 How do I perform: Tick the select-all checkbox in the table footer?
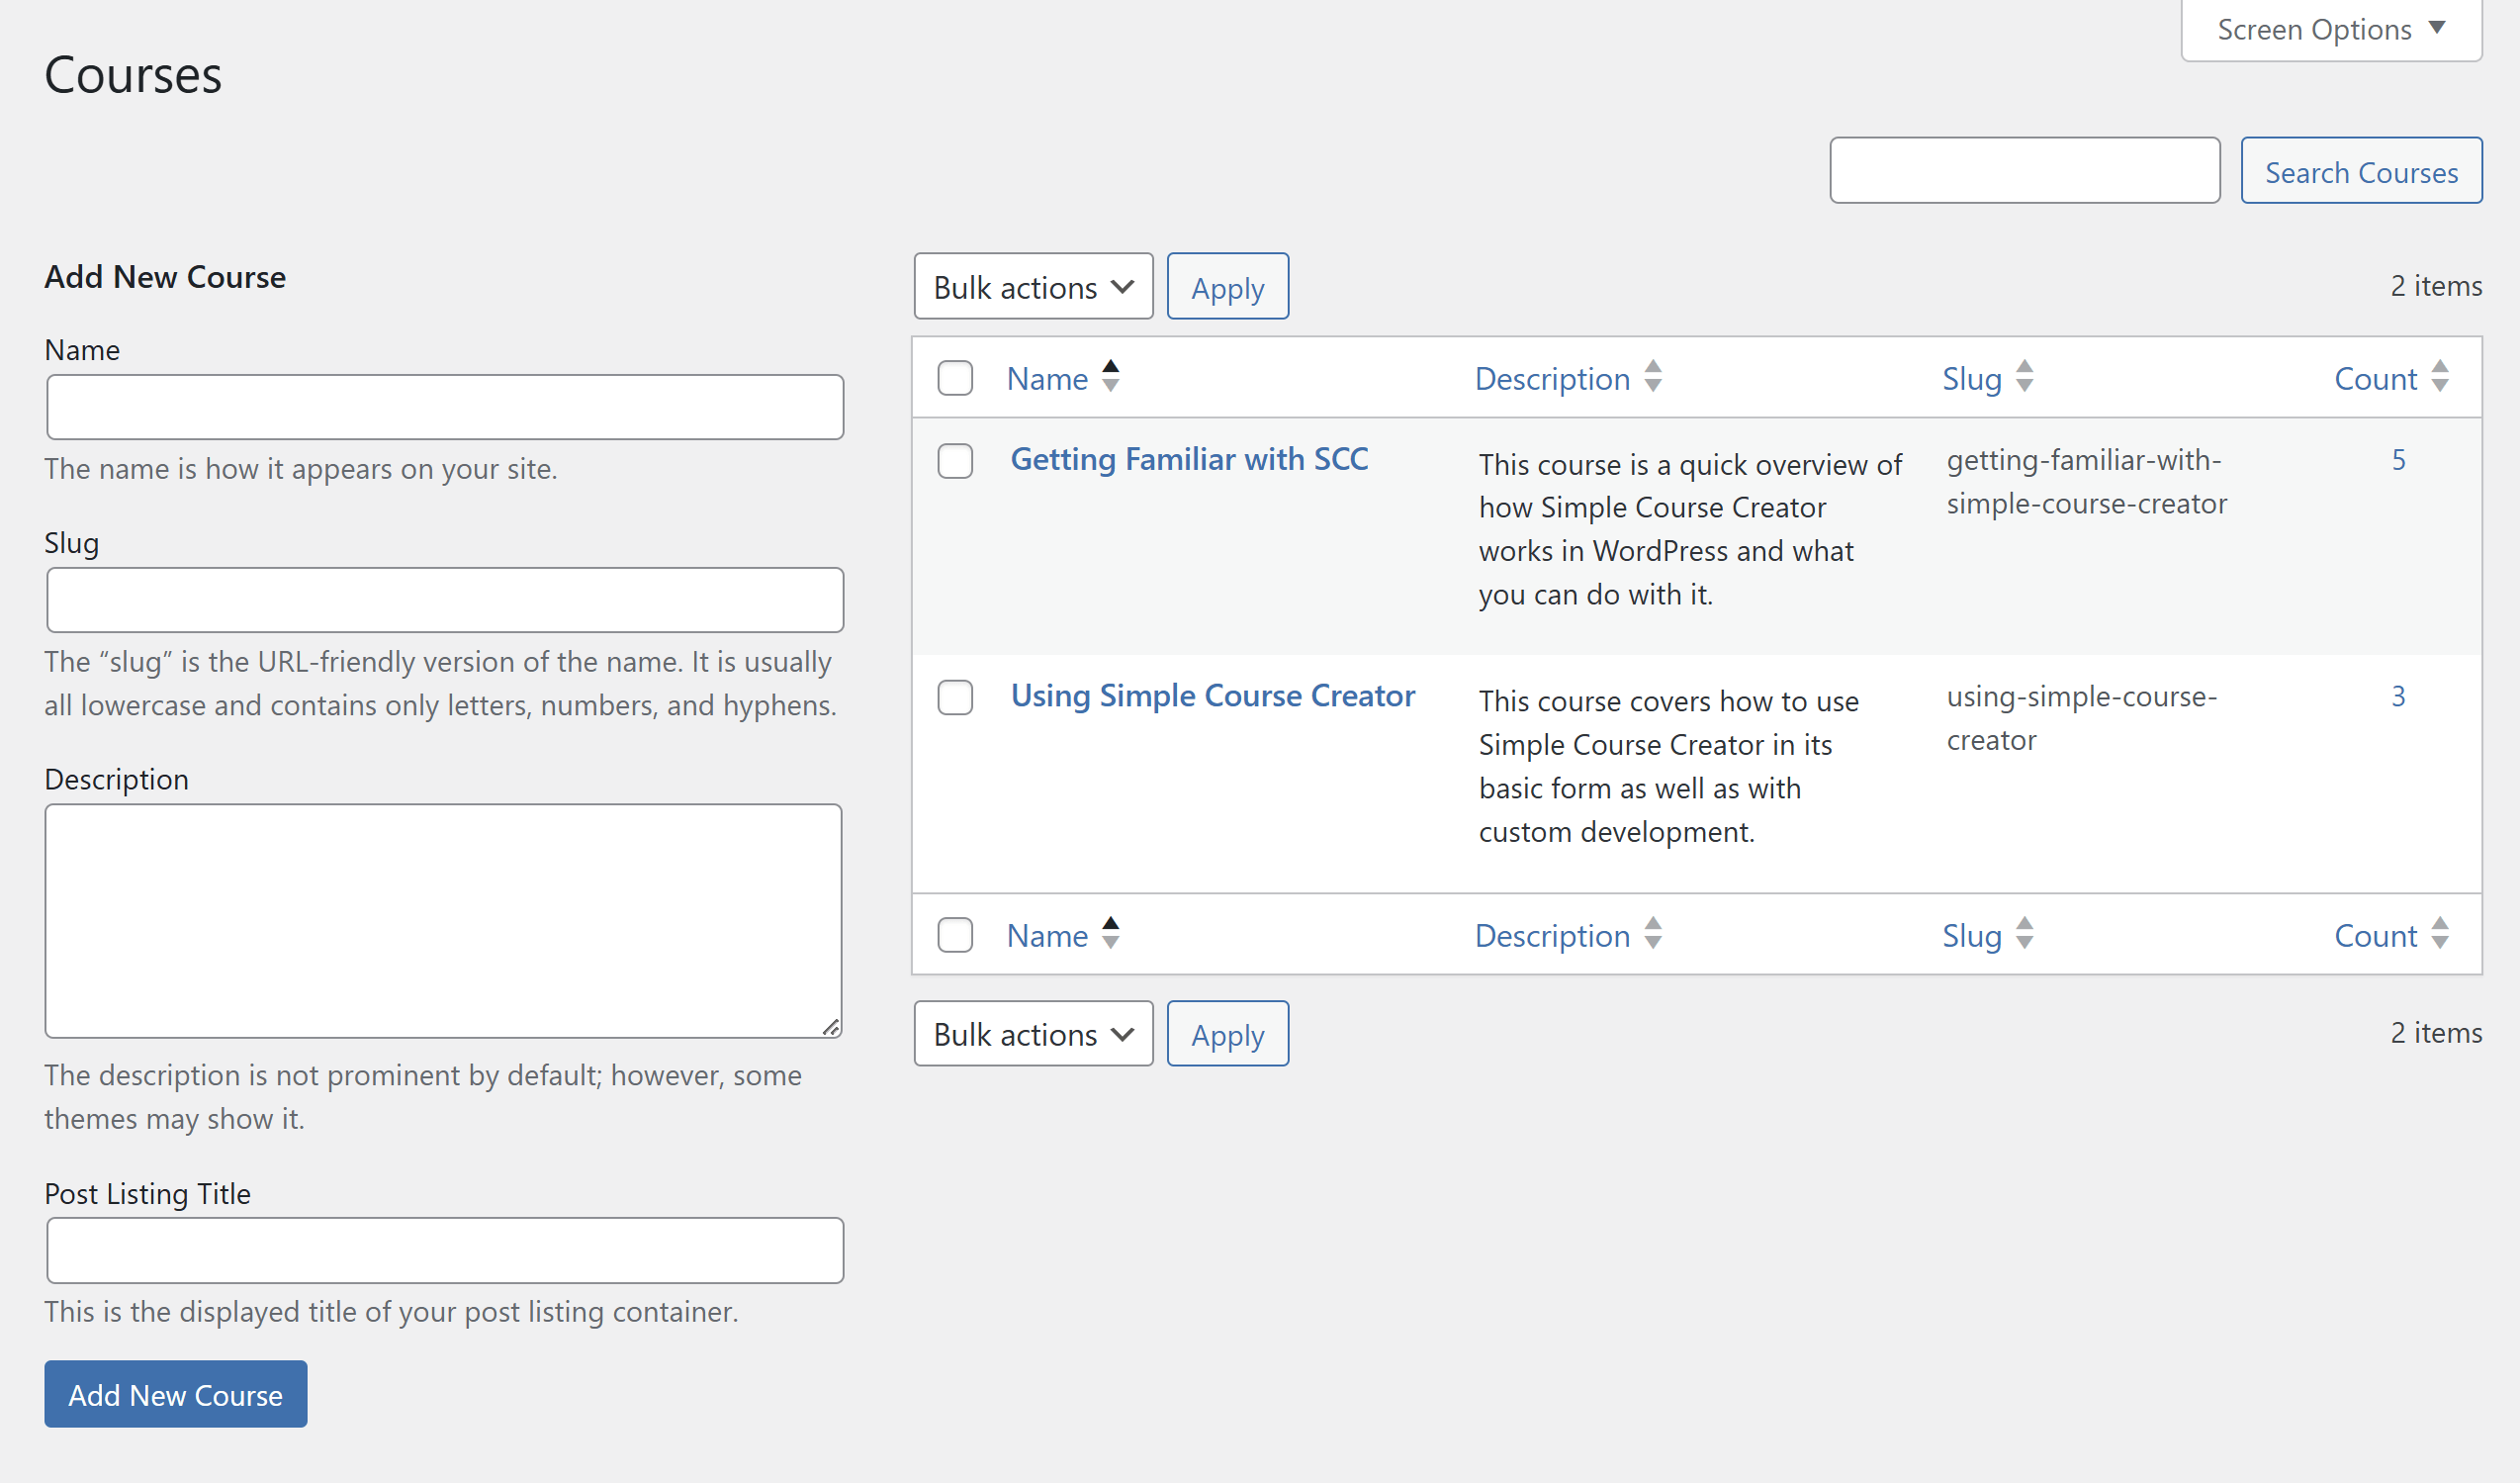point(955,935)
